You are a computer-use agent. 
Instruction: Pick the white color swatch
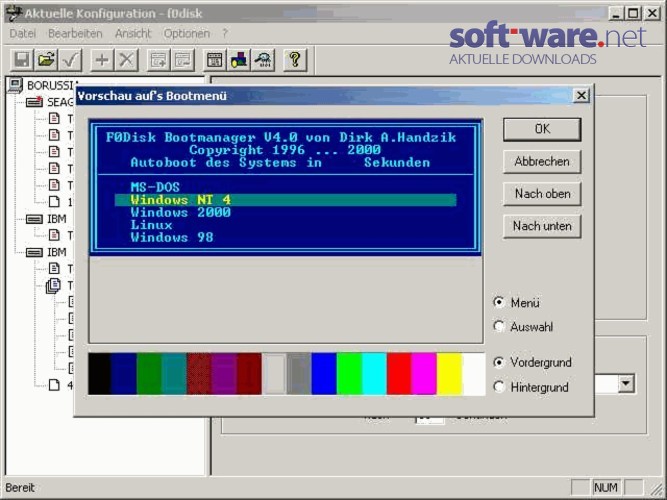tap(473, 374)
